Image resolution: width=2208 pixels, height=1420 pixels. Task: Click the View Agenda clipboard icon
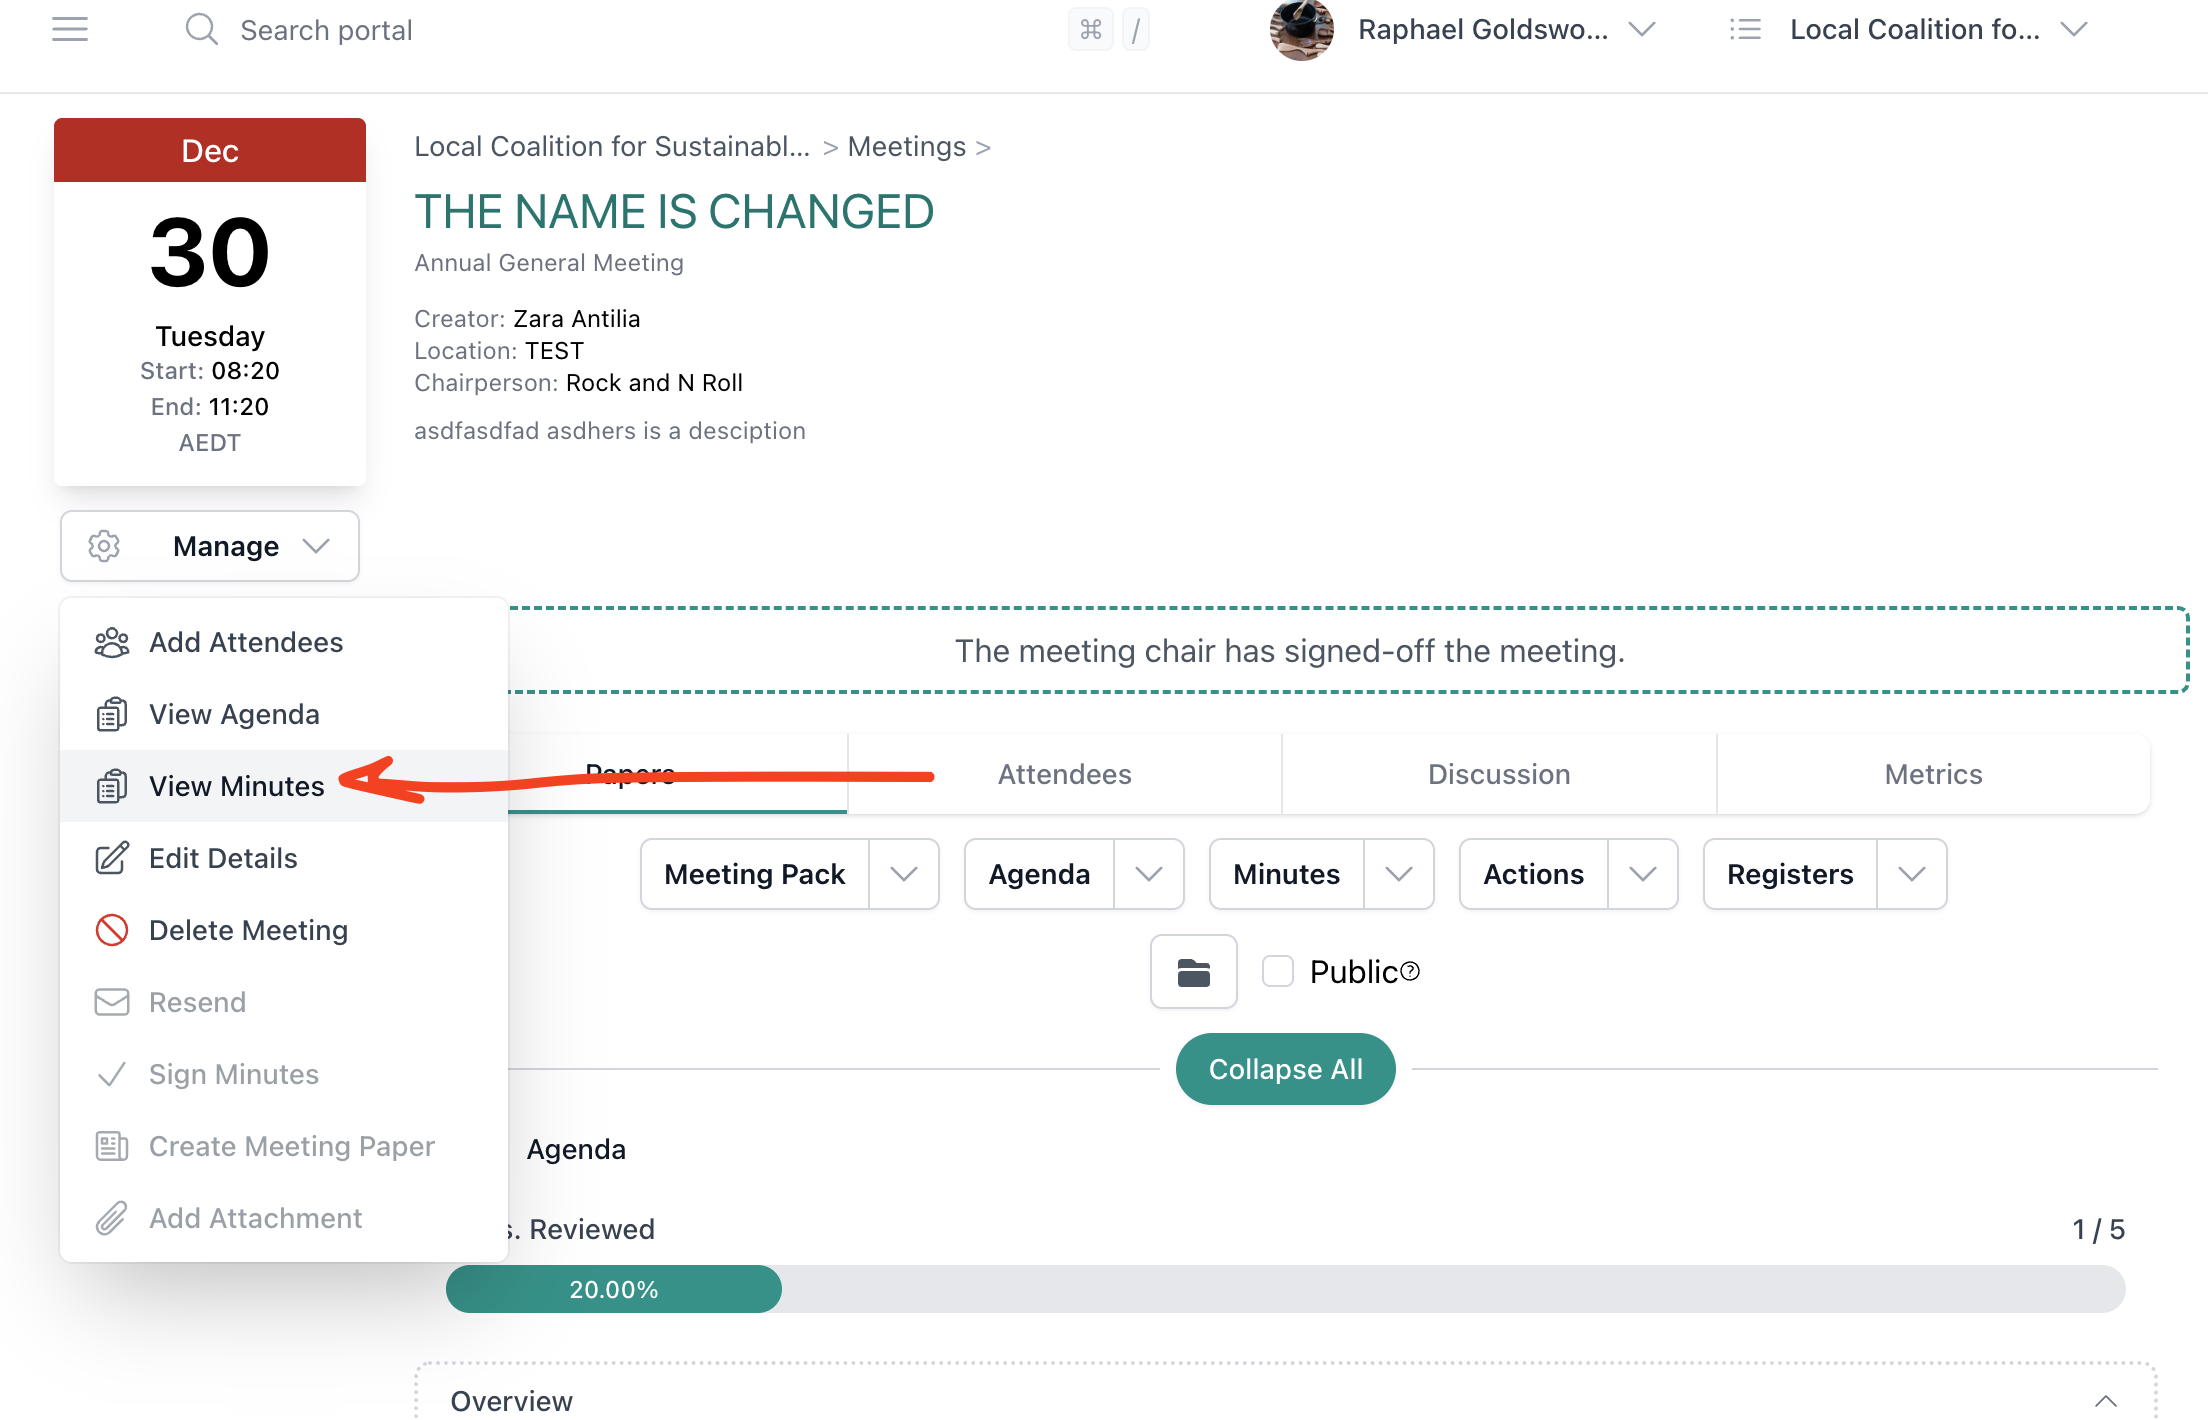[x=112, y=714]
